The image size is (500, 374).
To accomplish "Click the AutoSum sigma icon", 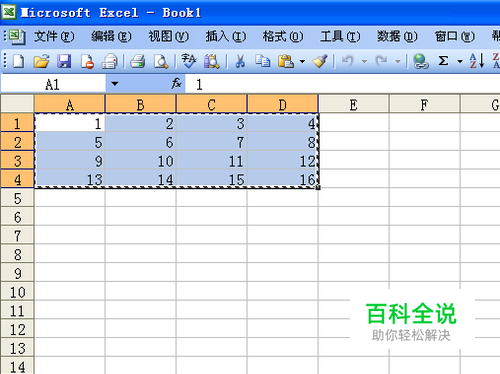I will [x=443, y=61].
